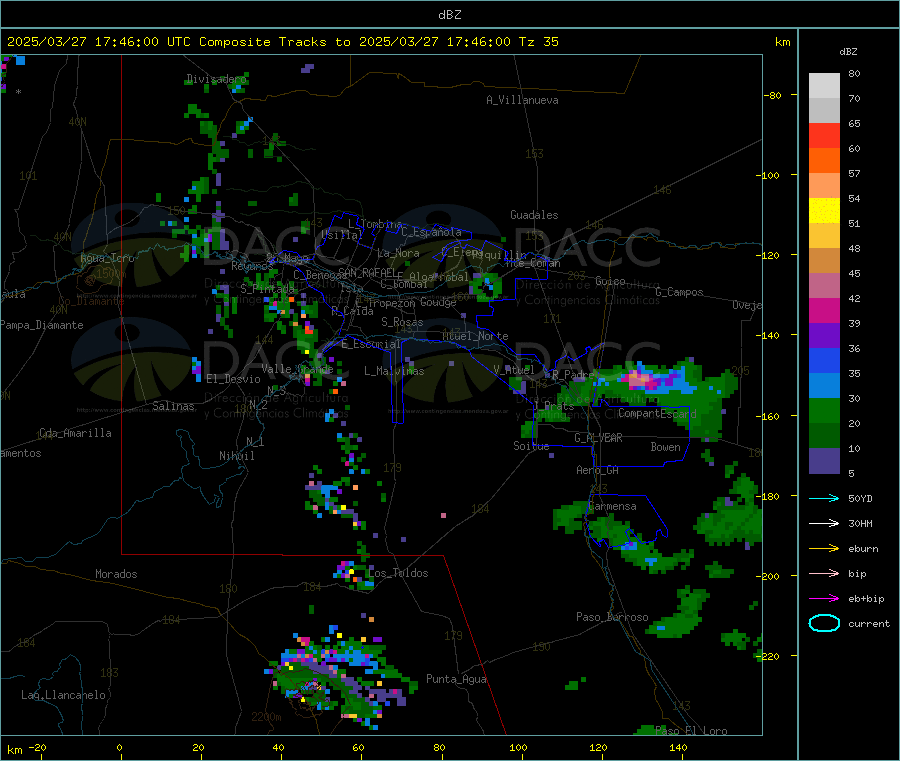Click the '140' km tick on bottom axis

[x=678, y=747]
